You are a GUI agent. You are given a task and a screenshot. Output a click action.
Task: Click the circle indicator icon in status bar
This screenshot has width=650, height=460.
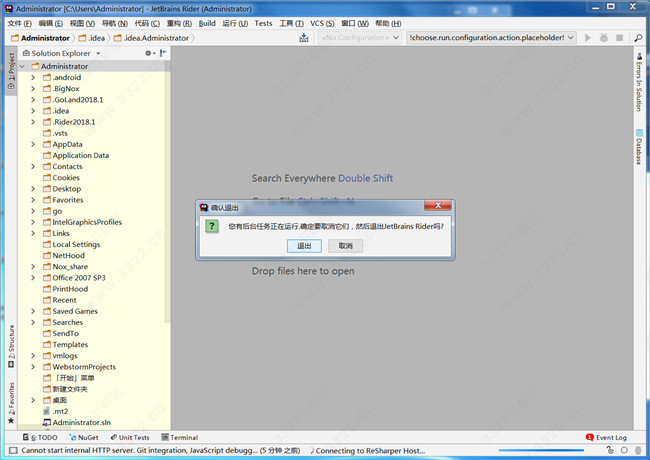[x=624, y=450]
